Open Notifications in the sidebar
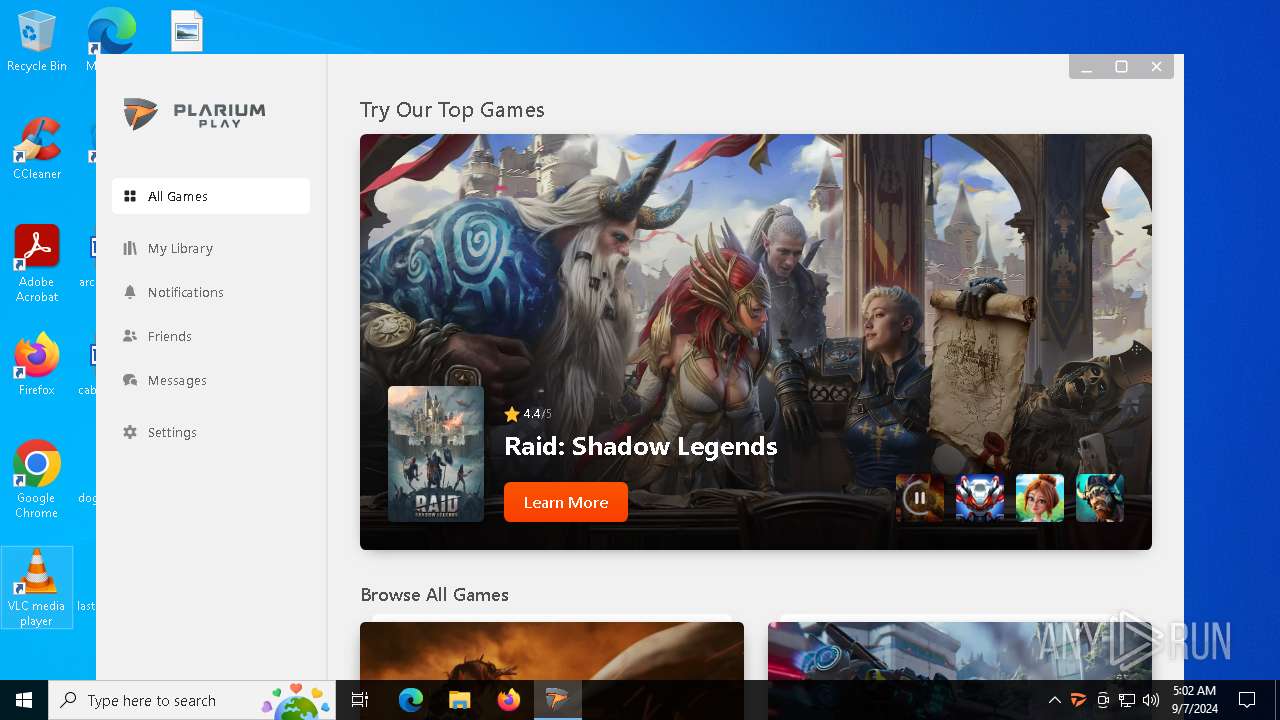Screen dimensions: 1280x720 point(211,292)
